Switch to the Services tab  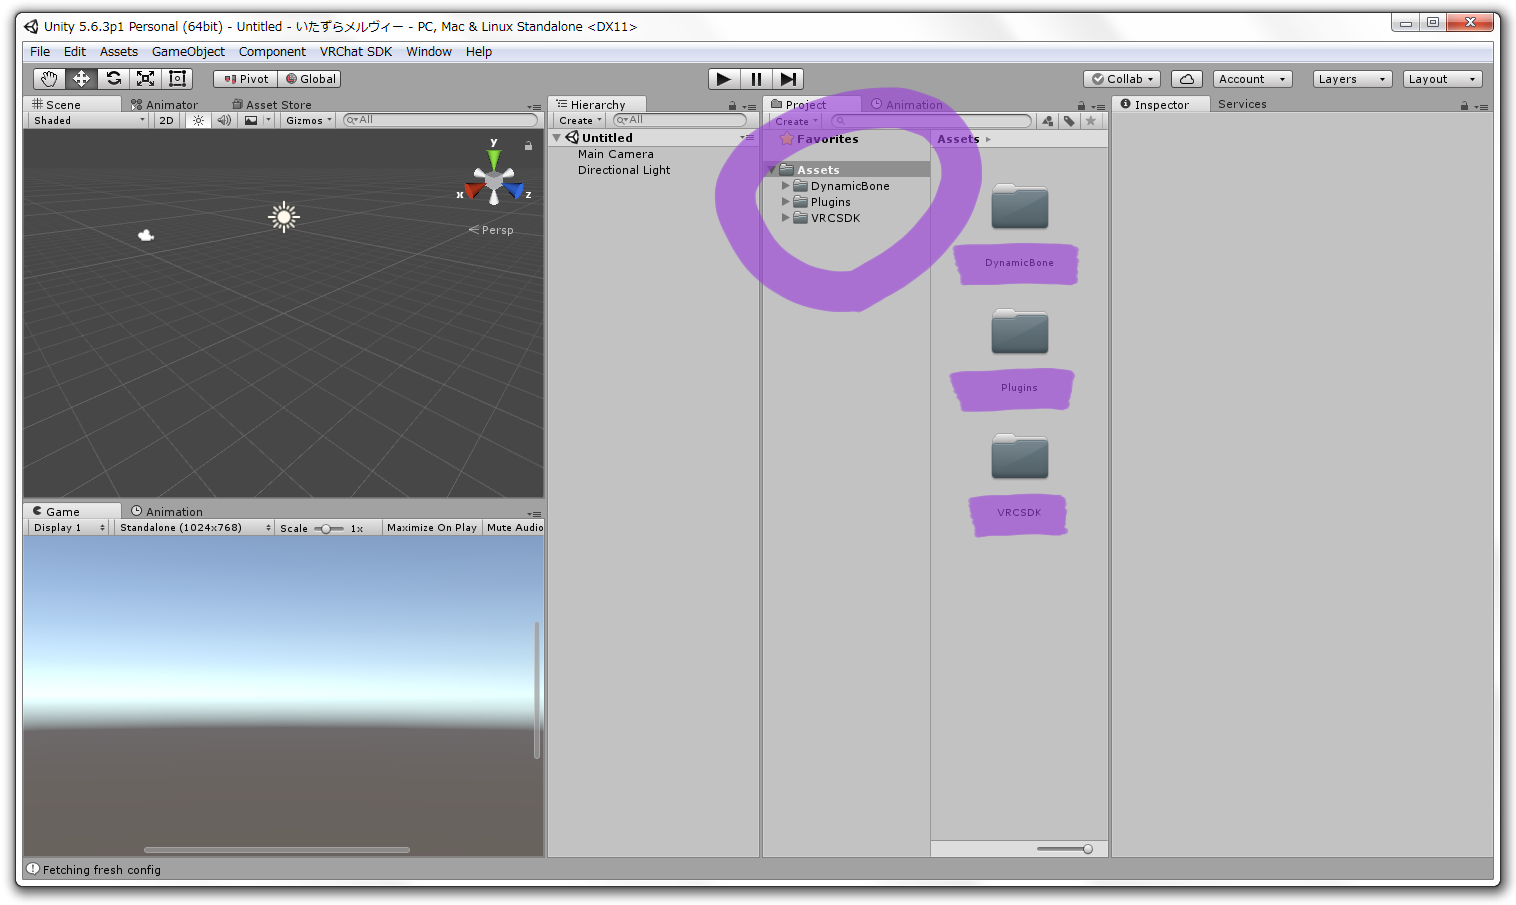[x=1242, y=104]
